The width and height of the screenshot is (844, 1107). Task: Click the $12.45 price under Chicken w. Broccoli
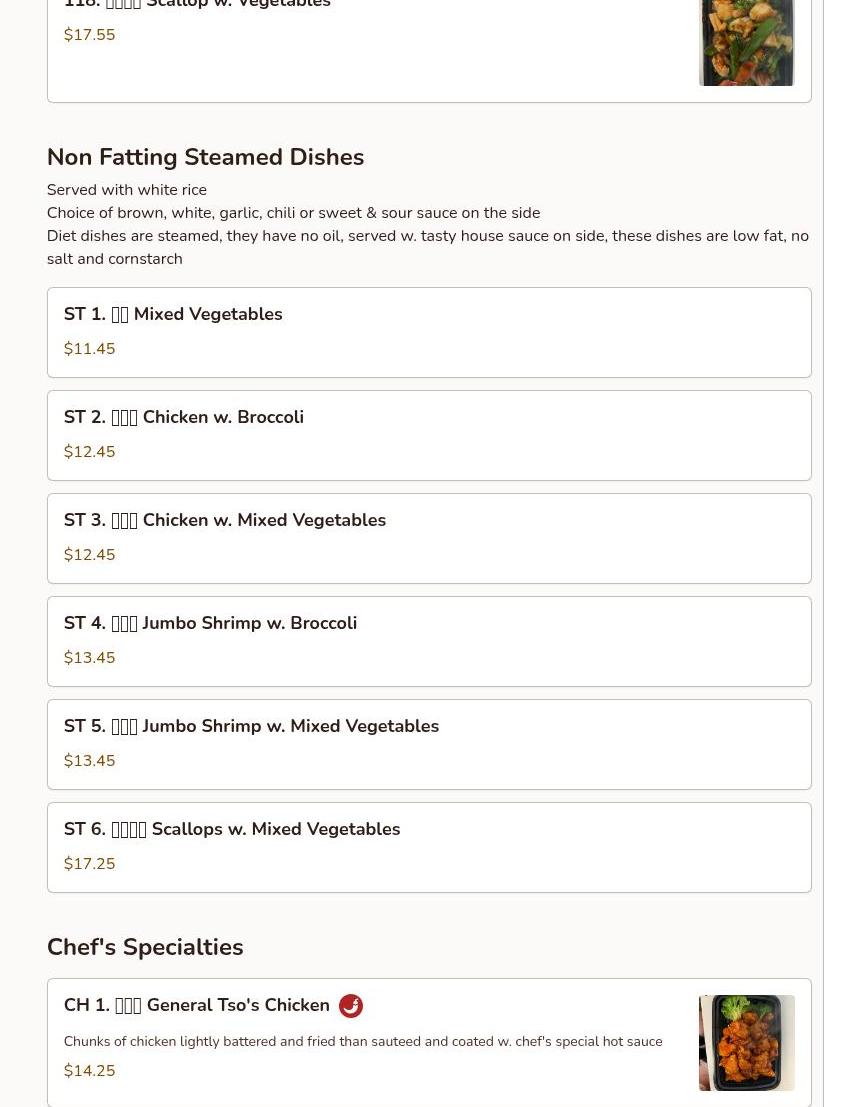[x=89, y=452]
